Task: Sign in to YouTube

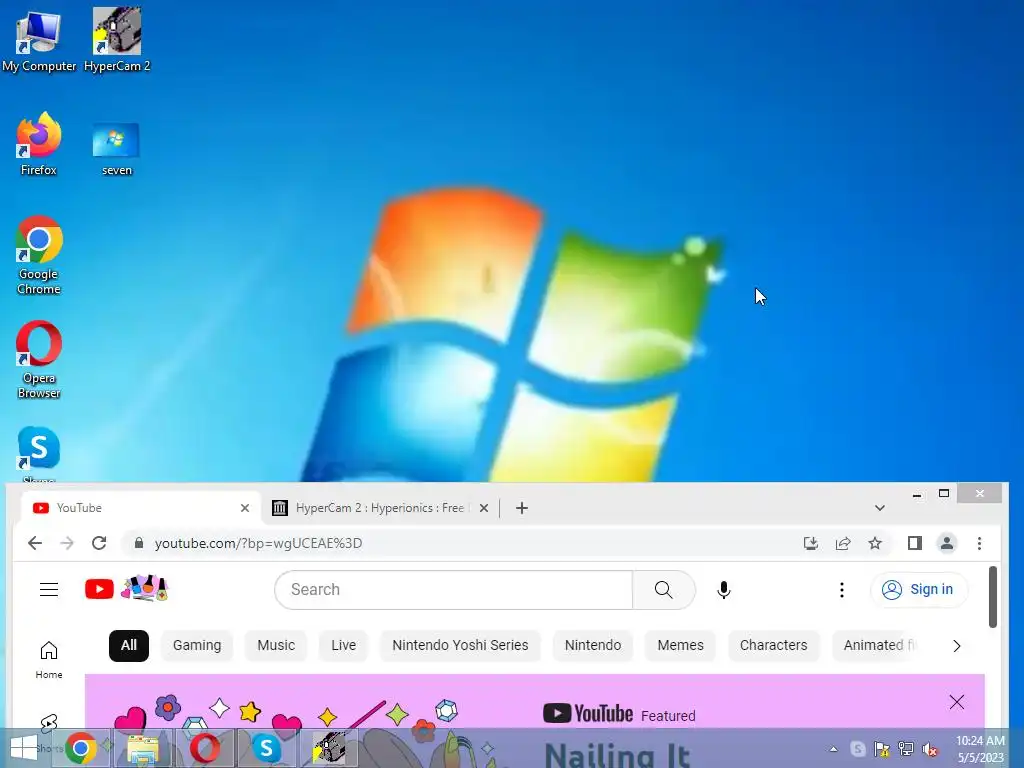Action: pyautogui.click(x=919, y=590)
